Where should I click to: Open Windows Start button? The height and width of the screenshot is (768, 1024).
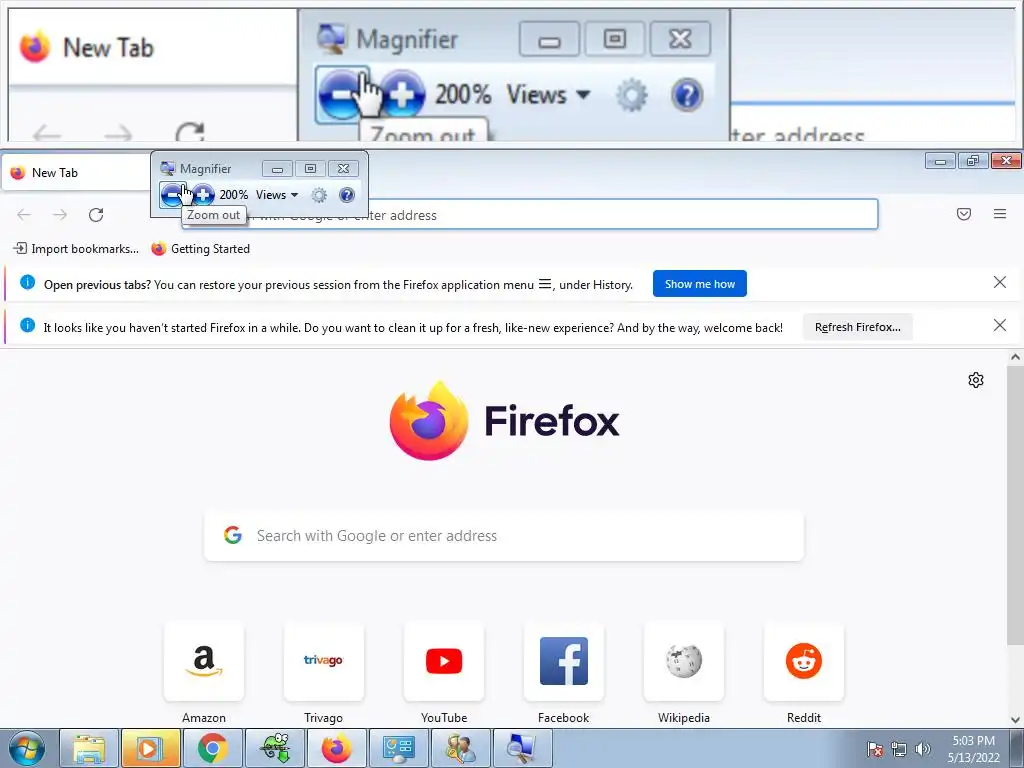[x=27, y=748]
